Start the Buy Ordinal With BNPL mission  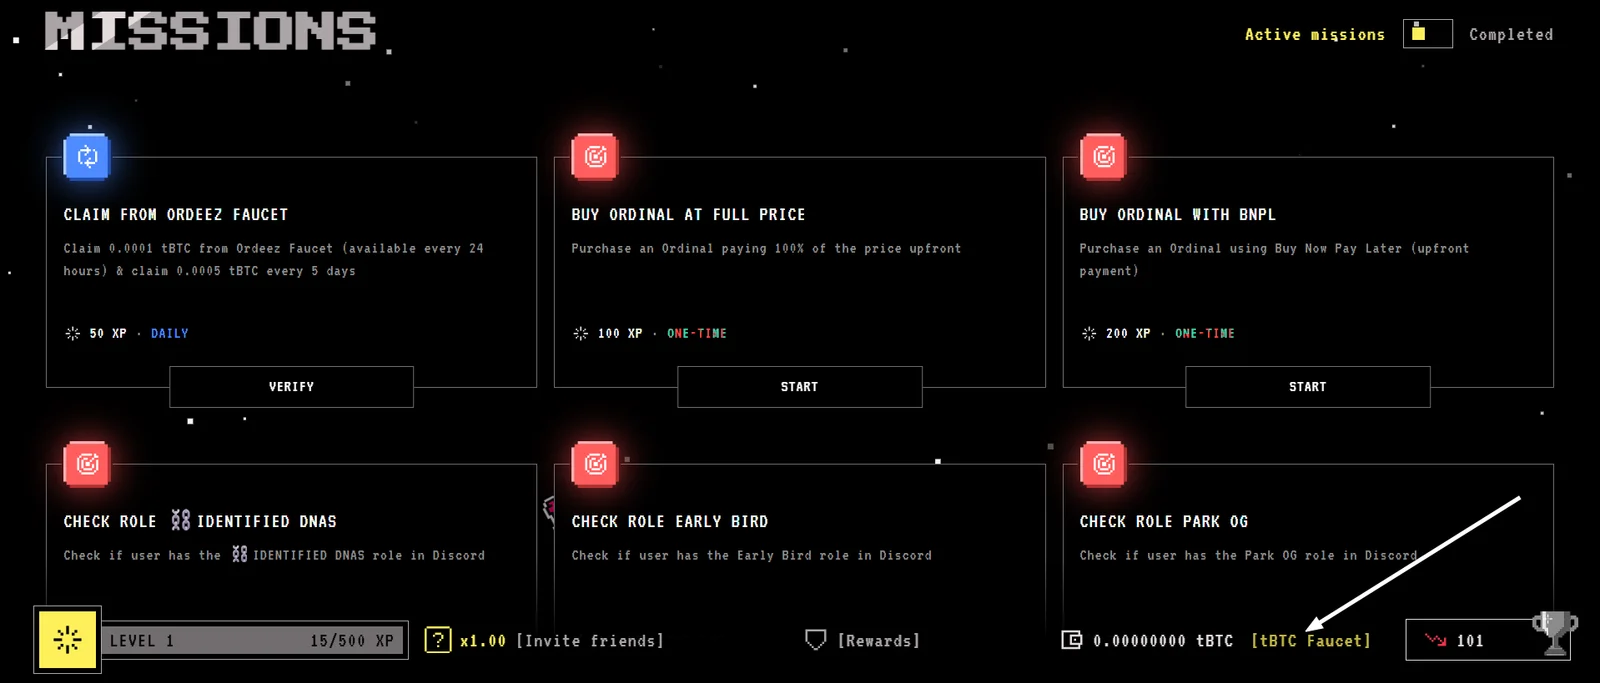click(x=1307, y=387)
